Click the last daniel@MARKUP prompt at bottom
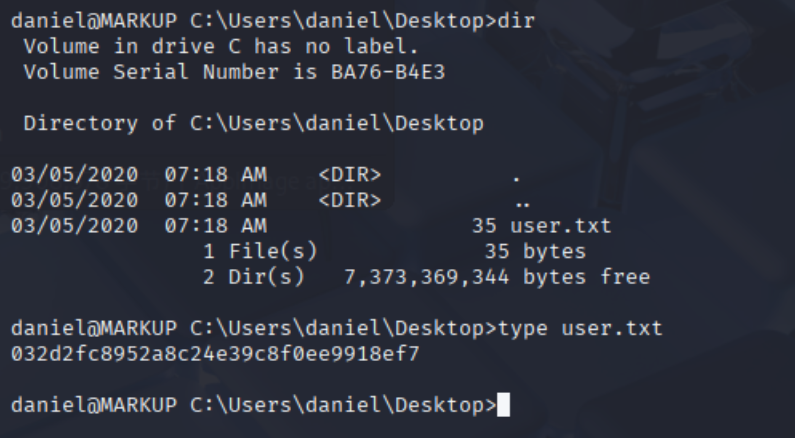The width and height of the screenshot is (795, 438). [x=94, y=405]
